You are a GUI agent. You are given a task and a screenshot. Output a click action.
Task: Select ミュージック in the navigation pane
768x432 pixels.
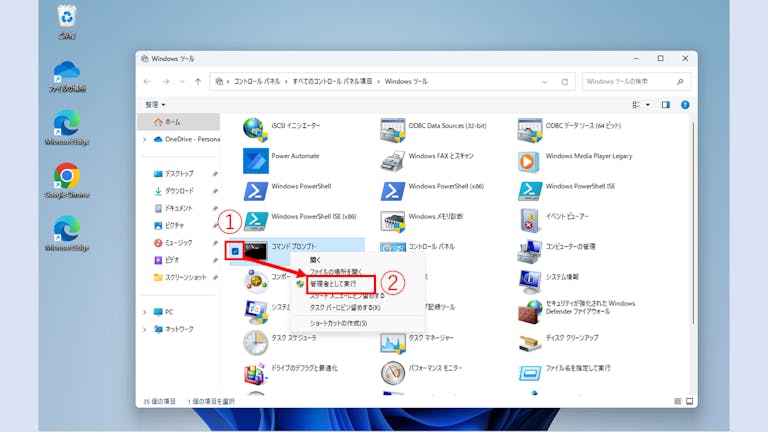click(x=179, y=243)
